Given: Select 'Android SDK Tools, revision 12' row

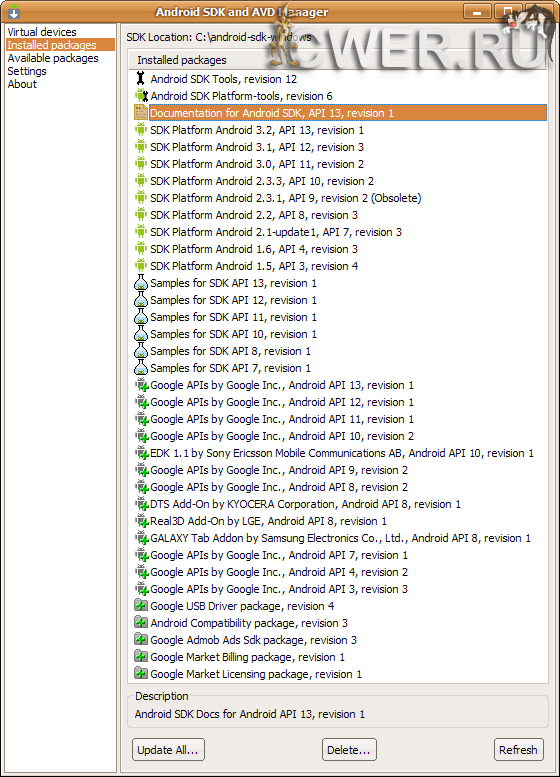Looking at the screenshot, I should click(224, 79).
